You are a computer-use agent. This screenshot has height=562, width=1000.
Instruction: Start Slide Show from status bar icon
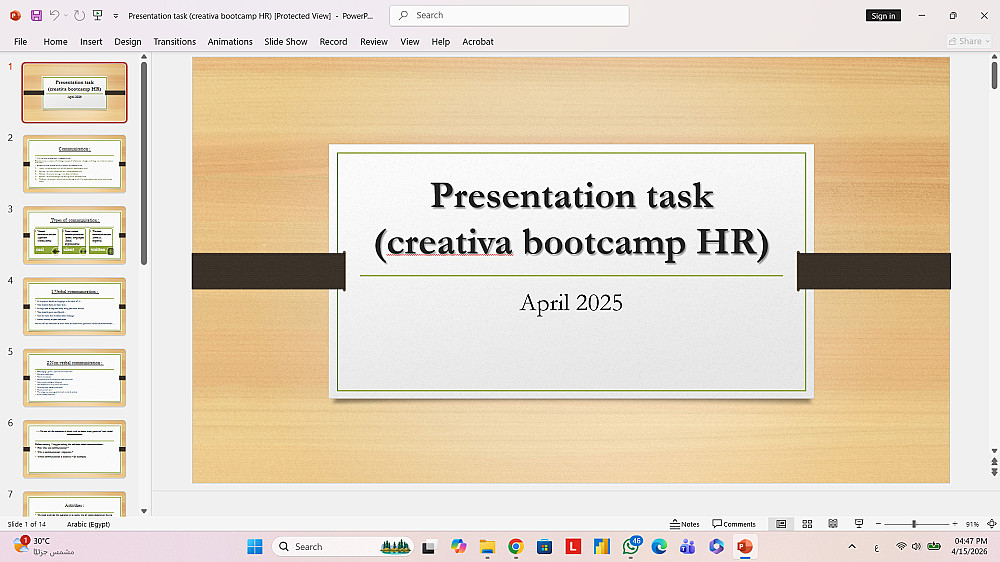pyautogui.click(x=858, y=524)
